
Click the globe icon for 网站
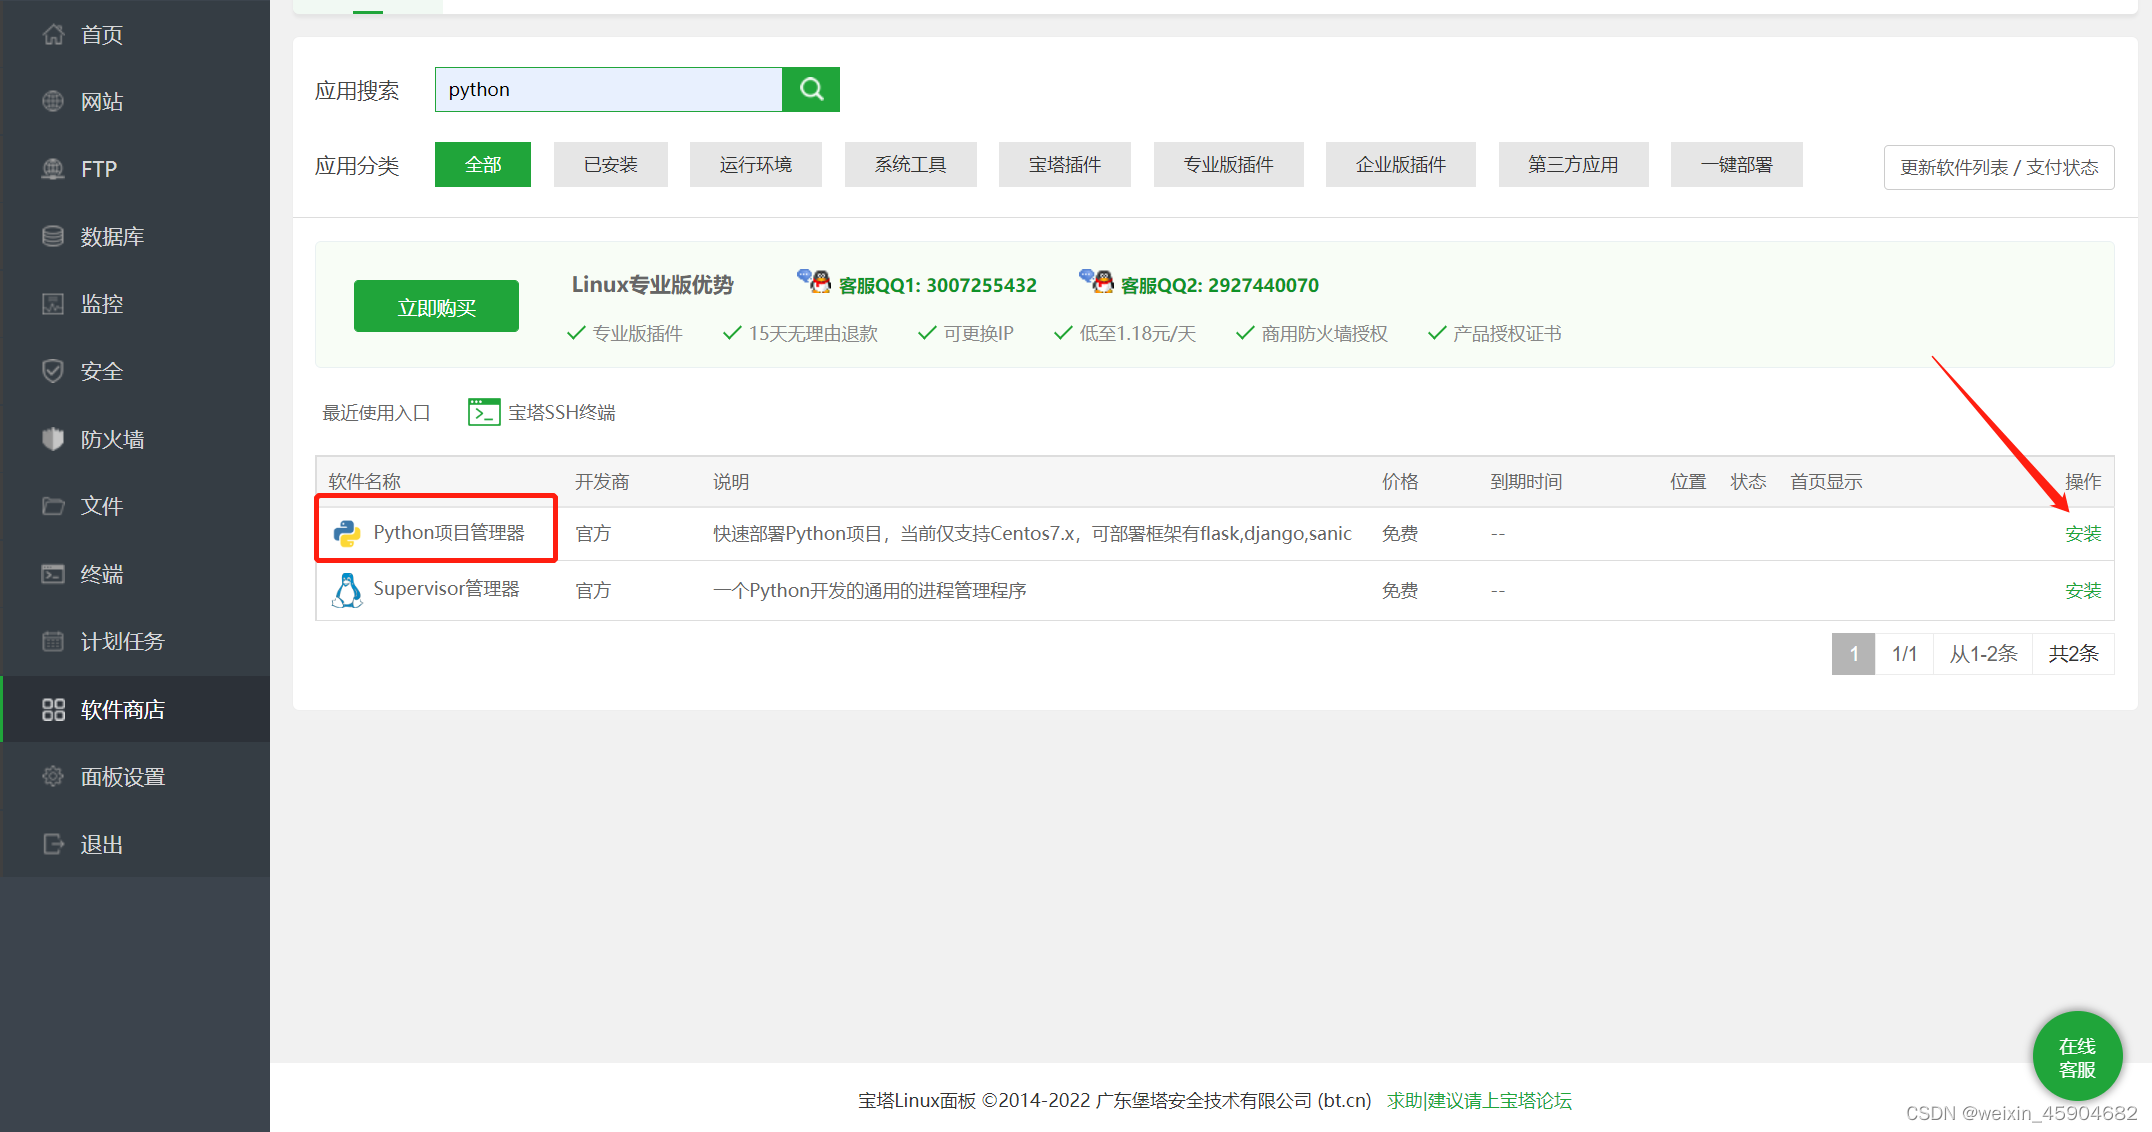[x=53, y=102]
